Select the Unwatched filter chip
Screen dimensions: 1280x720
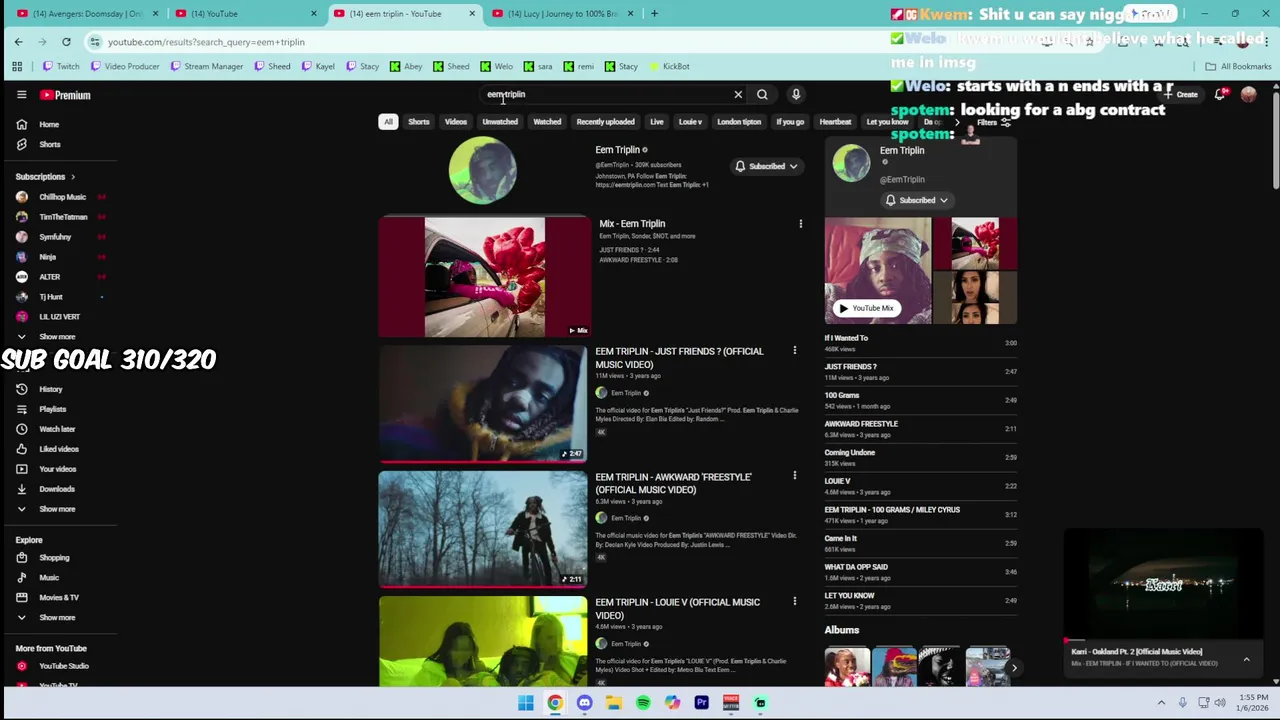pos(500,122)
